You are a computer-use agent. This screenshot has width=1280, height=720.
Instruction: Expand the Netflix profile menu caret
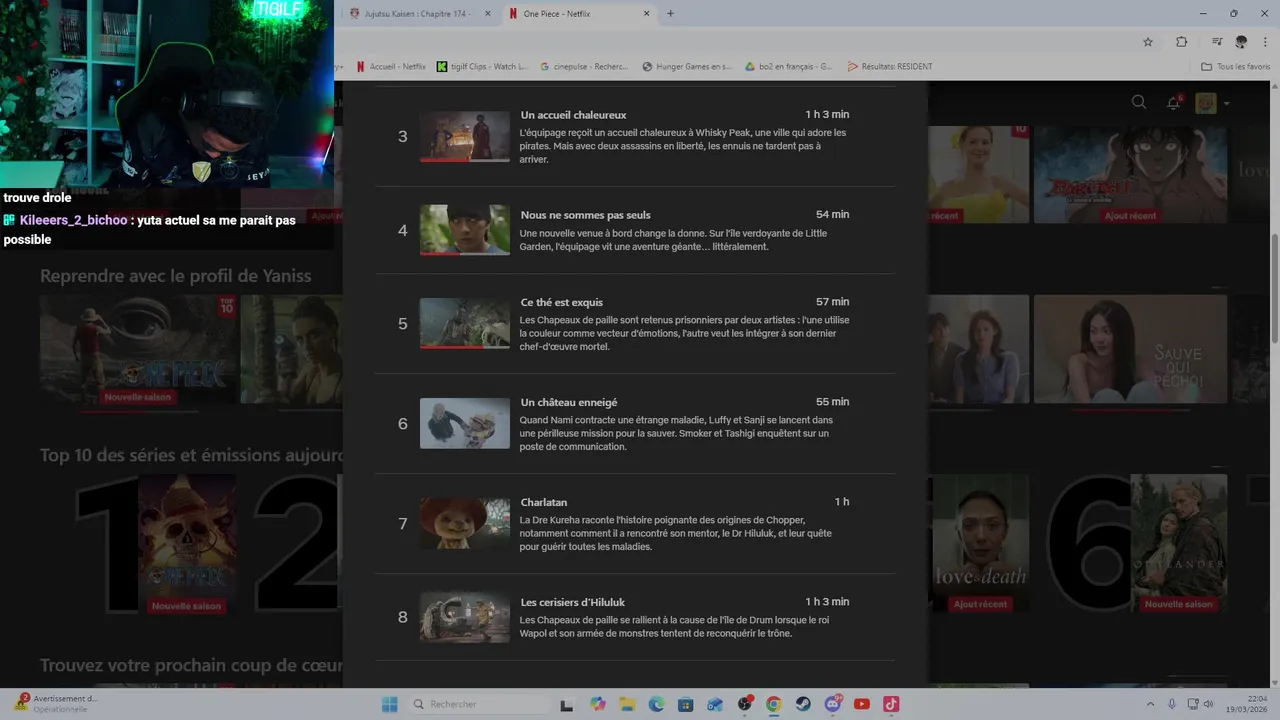coord(1227,103)
